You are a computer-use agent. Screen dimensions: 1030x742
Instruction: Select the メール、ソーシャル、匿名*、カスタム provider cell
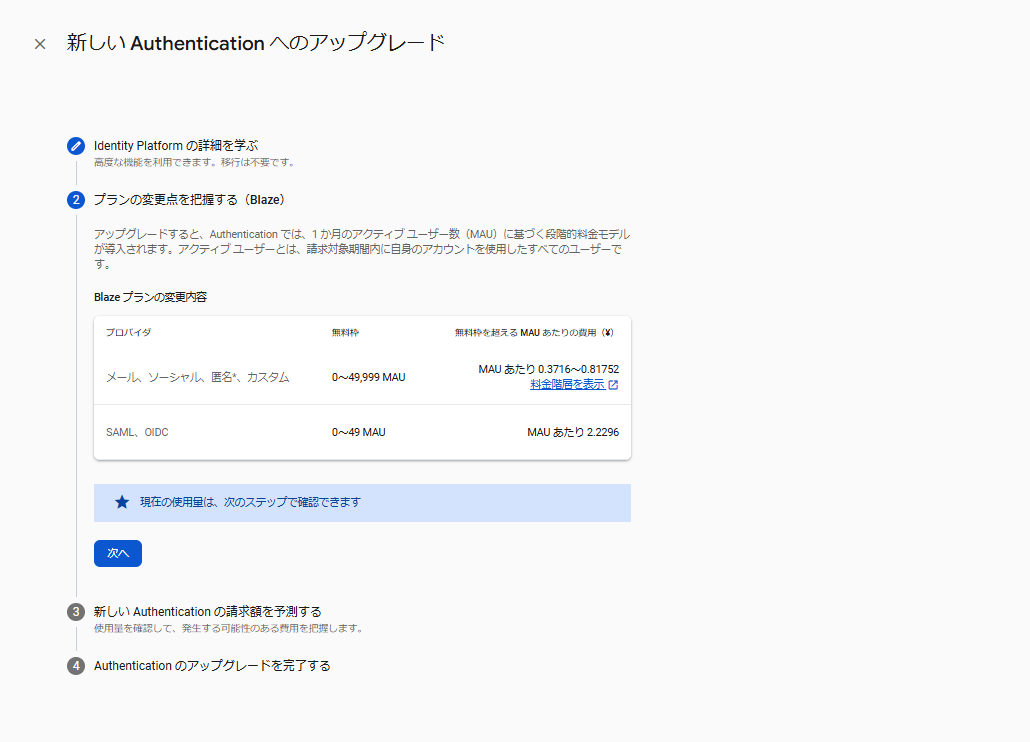point(198,377)
